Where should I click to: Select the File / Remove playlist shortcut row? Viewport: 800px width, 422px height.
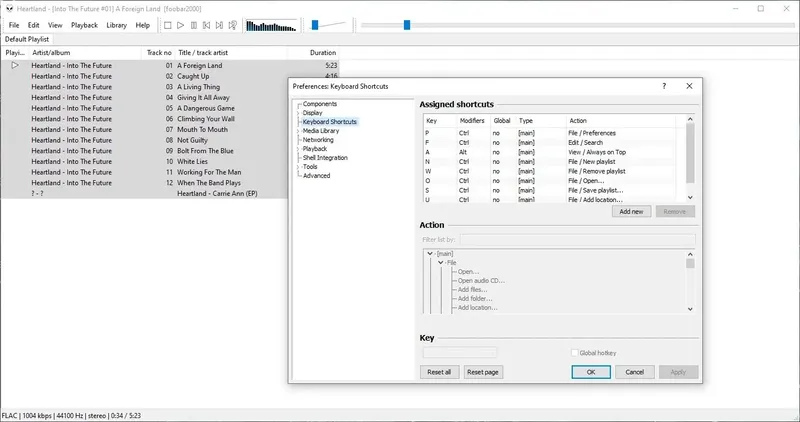click(x=549, y=171)
